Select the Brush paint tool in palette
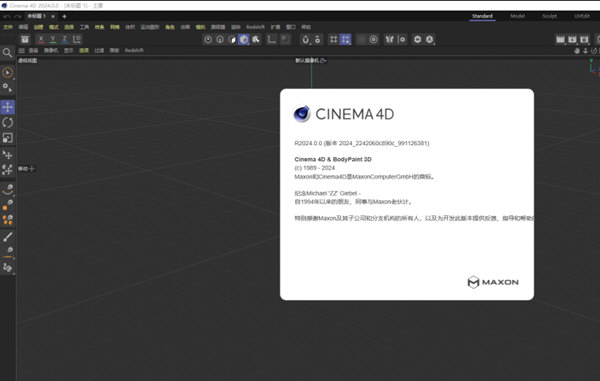Viewport: 600px width, 381px height. coord(8,237)
